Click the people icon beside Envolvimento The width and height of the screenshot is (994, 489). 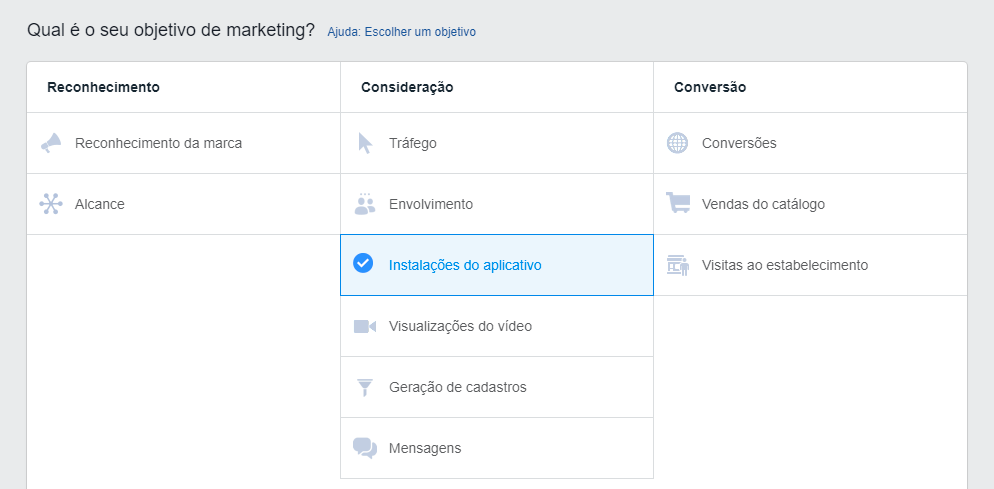365,204
